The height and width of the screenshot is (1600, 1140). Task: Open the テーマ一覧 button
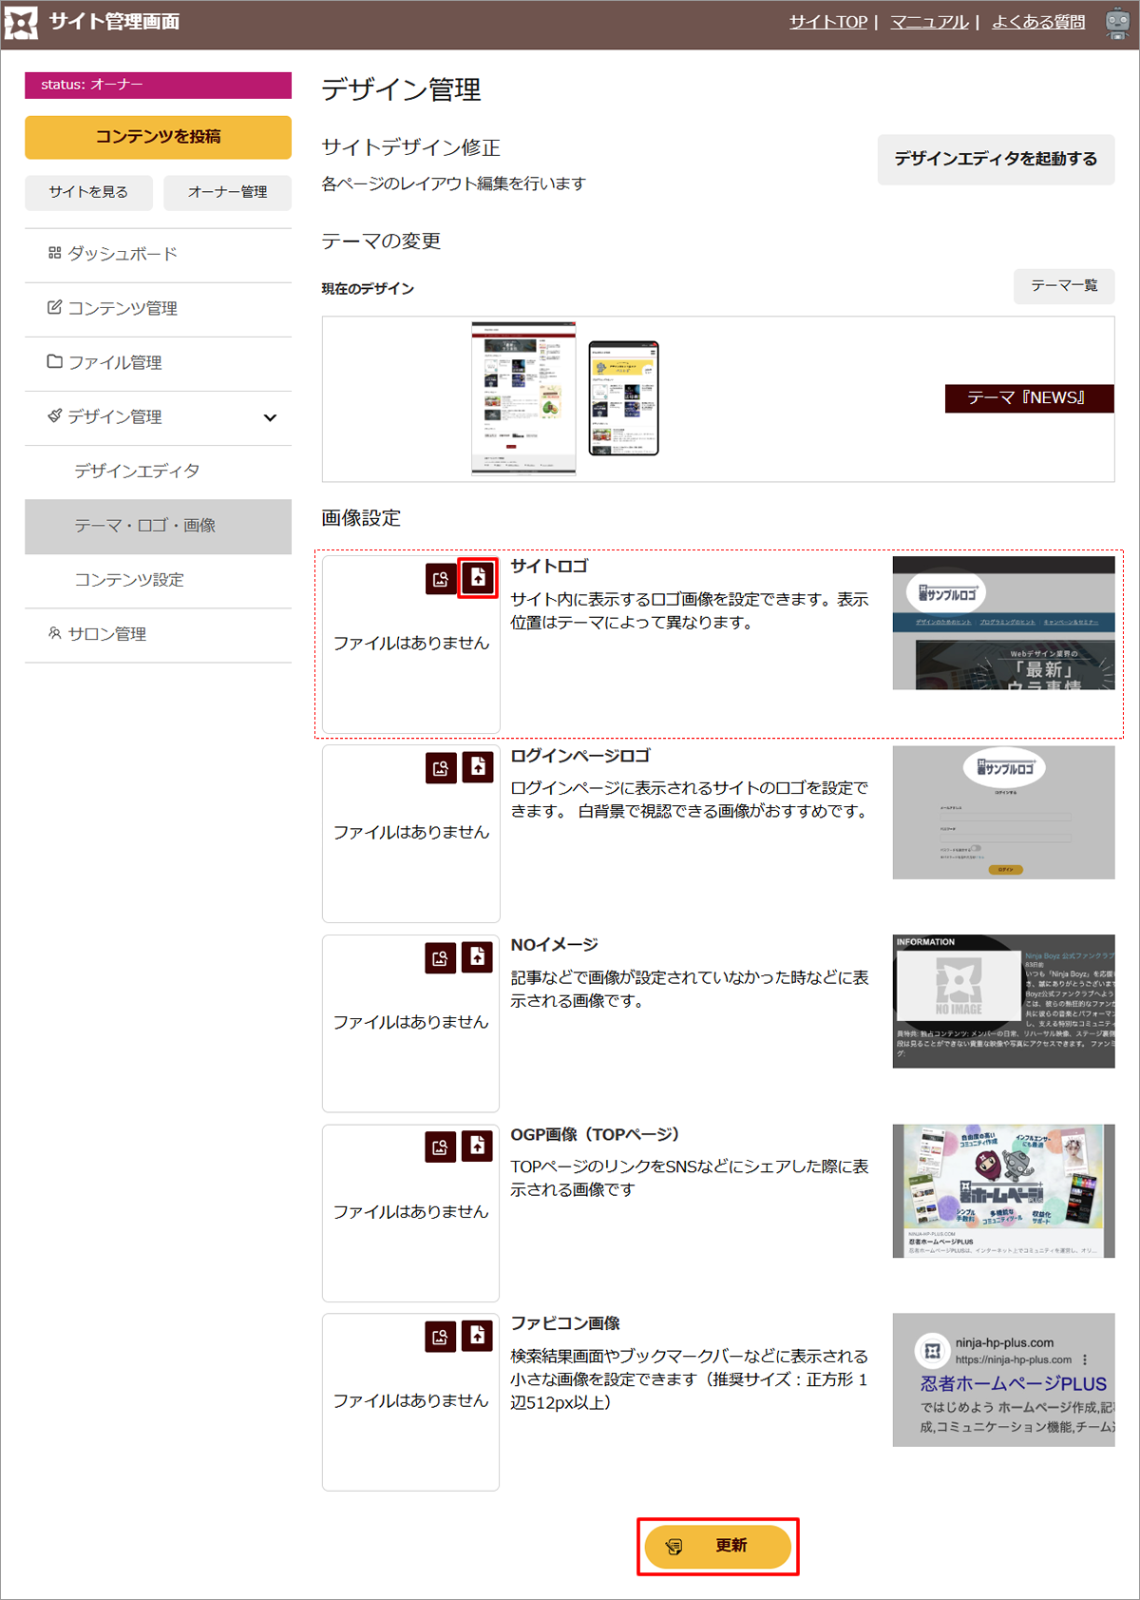pyautogui.click(x=1064, y=286)
